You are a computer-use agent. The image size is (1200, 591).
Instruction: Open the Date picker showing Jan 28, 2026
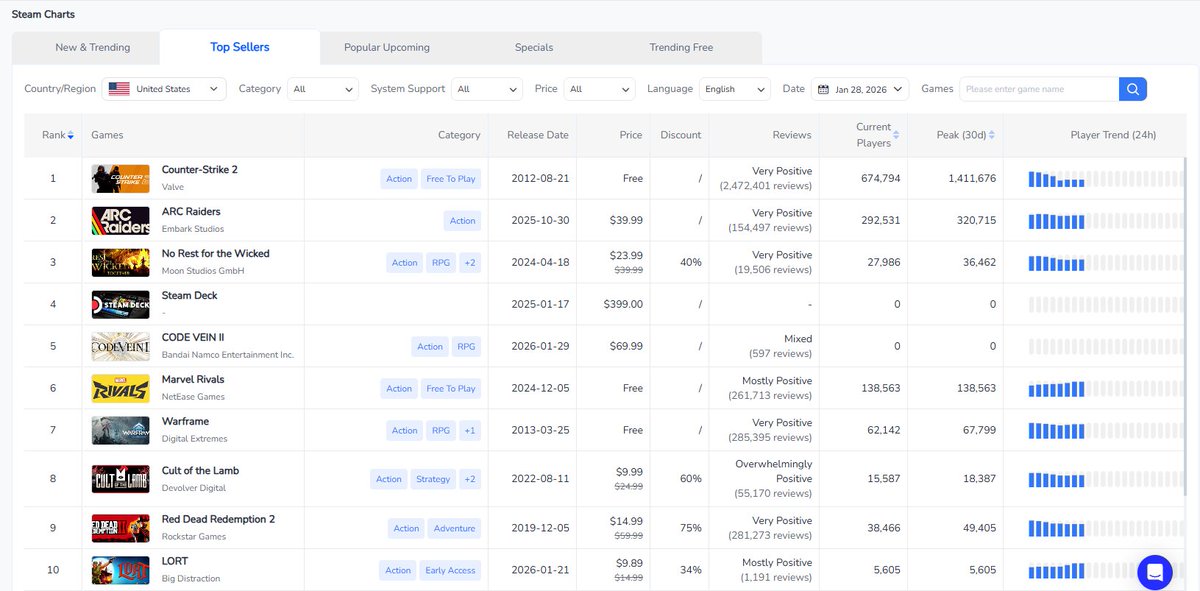click(860, 89)
